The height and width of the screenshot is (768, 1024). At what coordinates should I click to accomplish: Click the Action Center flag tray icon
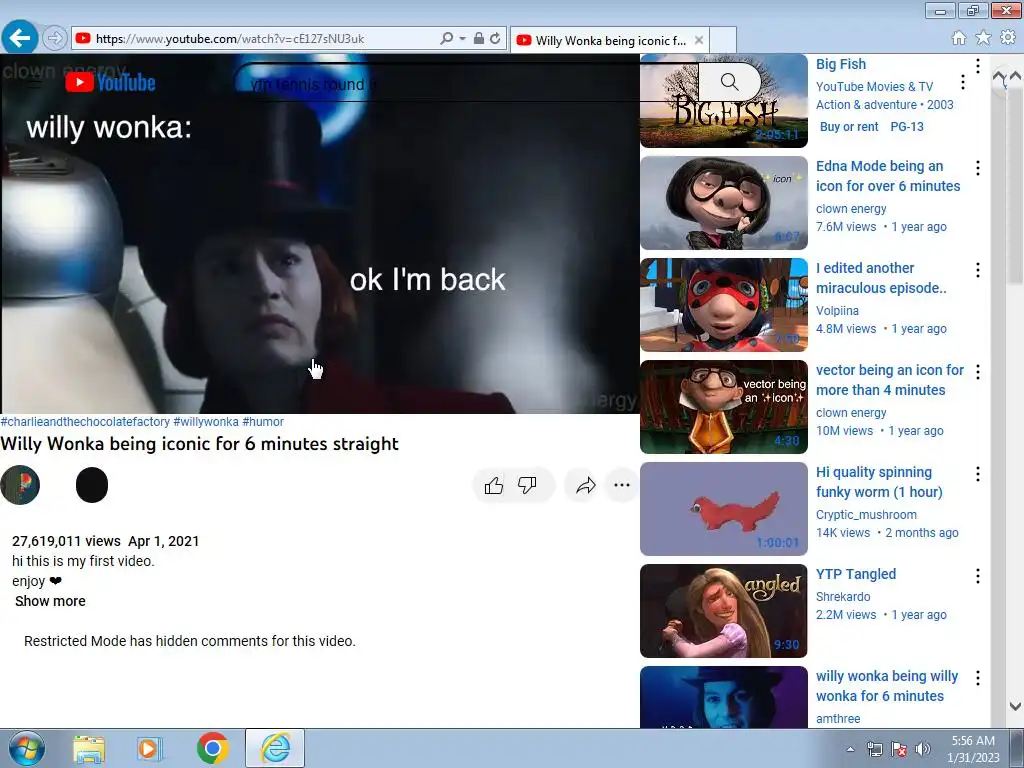coord(899,749)
